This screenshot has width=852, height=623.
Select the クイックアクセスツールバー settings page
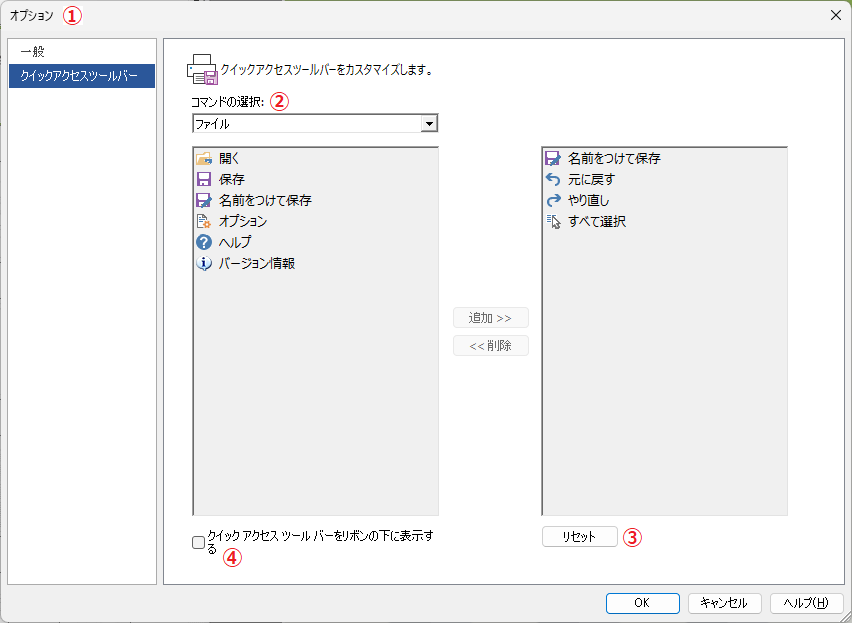tap(82, 74)
